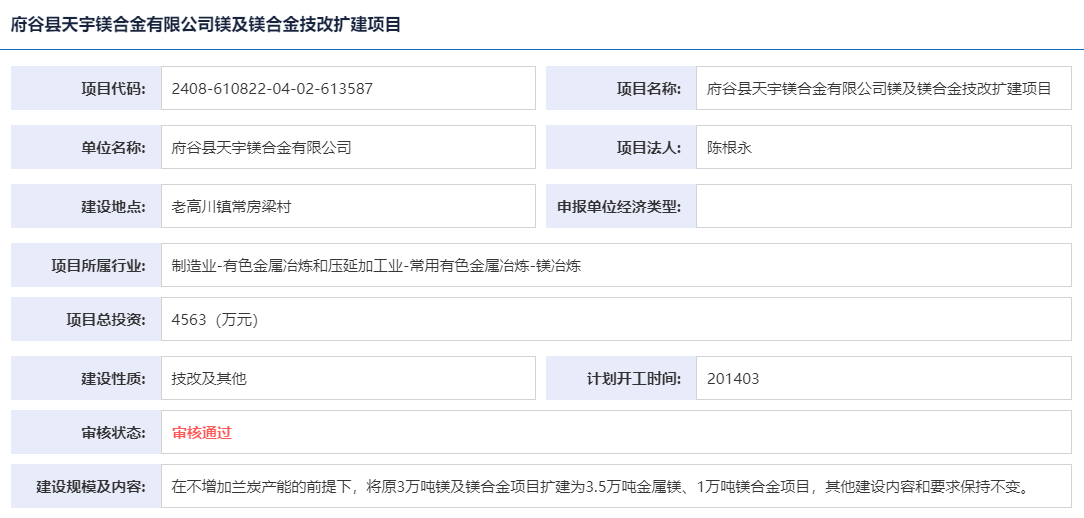Click the 审核状态 label

[113, 433]
